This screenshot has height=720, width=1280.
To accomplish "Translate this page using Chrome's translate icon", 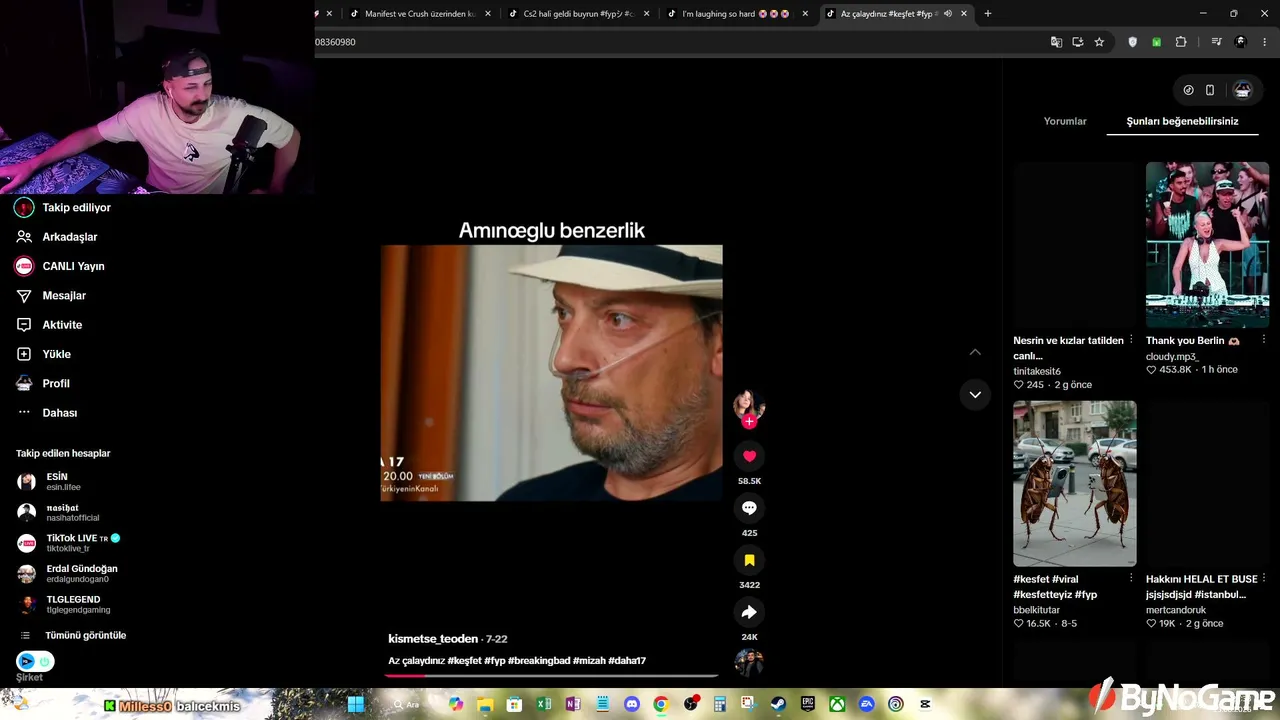I will pos(1056,42).
